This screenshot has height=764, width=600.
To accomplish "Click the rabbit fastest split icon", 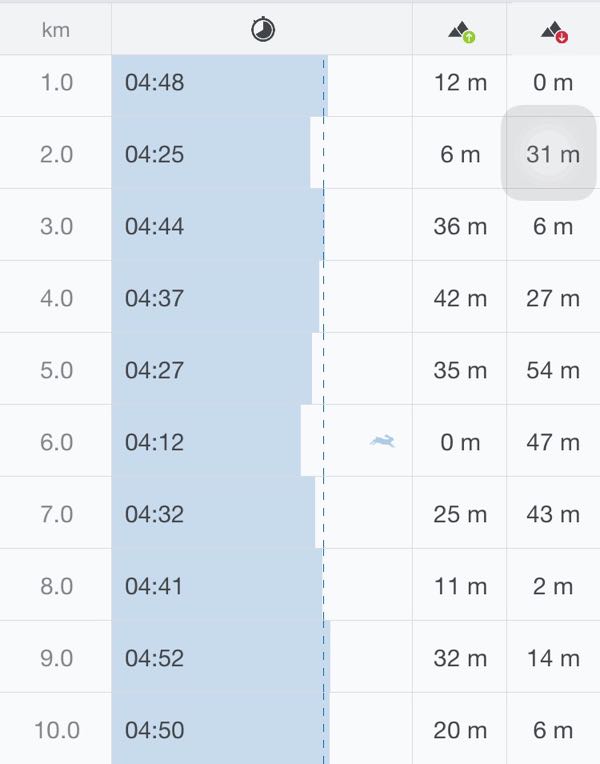I will coord(382,440).
